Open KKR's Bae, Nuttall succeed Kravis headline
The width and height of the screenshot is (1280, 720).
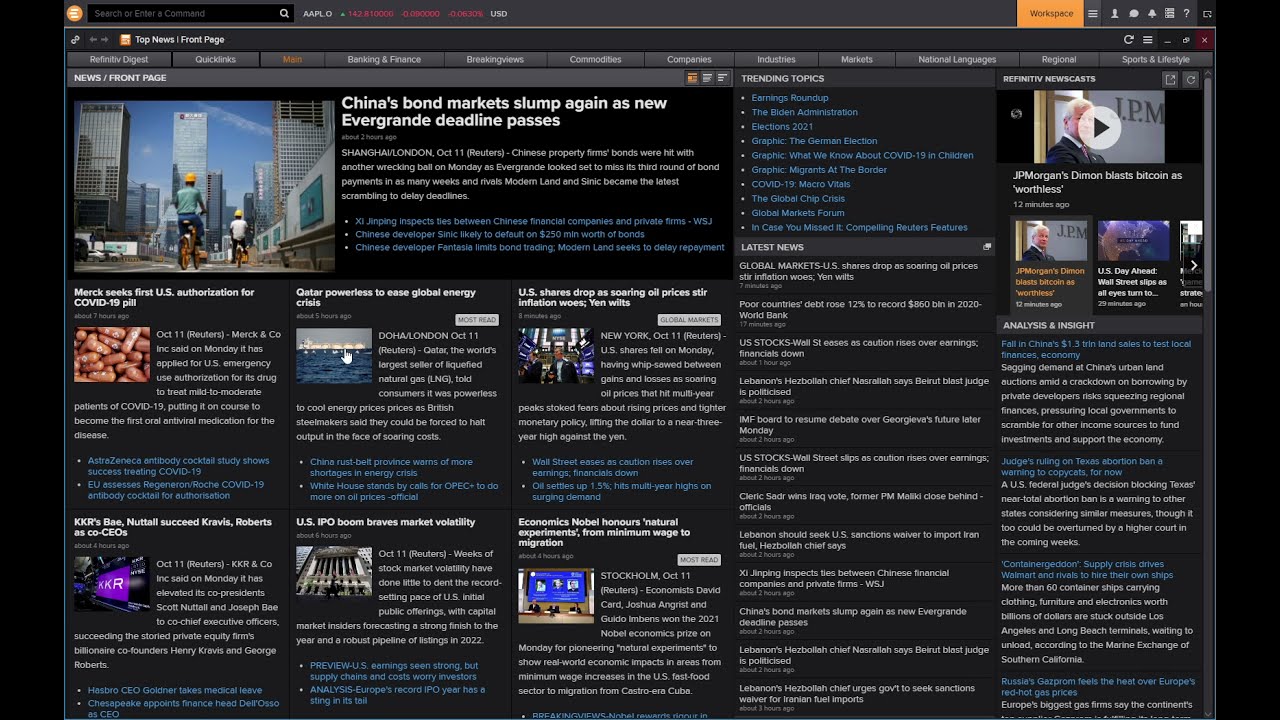[x=173, y=527]
